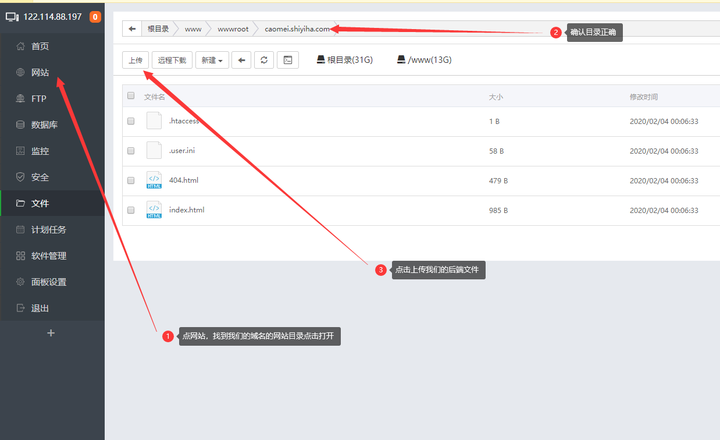720x440 pixels.
Task: Open the 404.html file name
Action: (184, 180)
